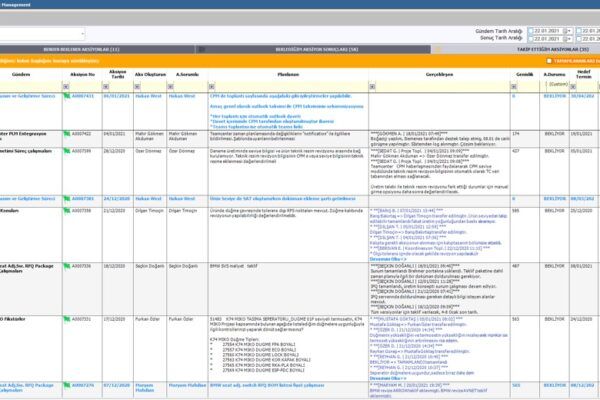Open action number link A0007431

[x=83, y=96]
